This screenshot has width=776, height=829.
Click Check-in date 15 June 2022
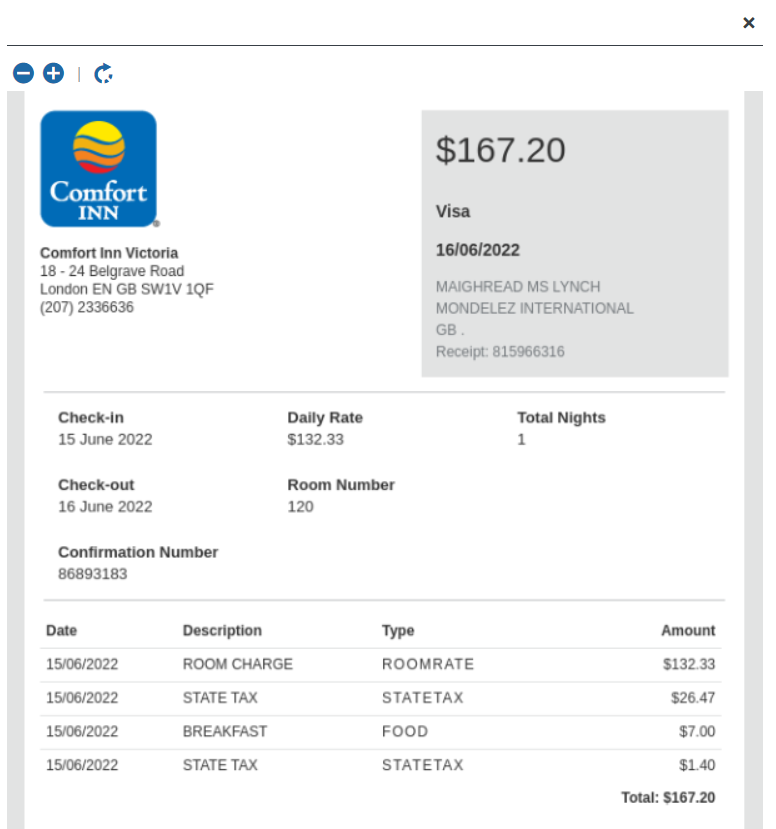105,439
